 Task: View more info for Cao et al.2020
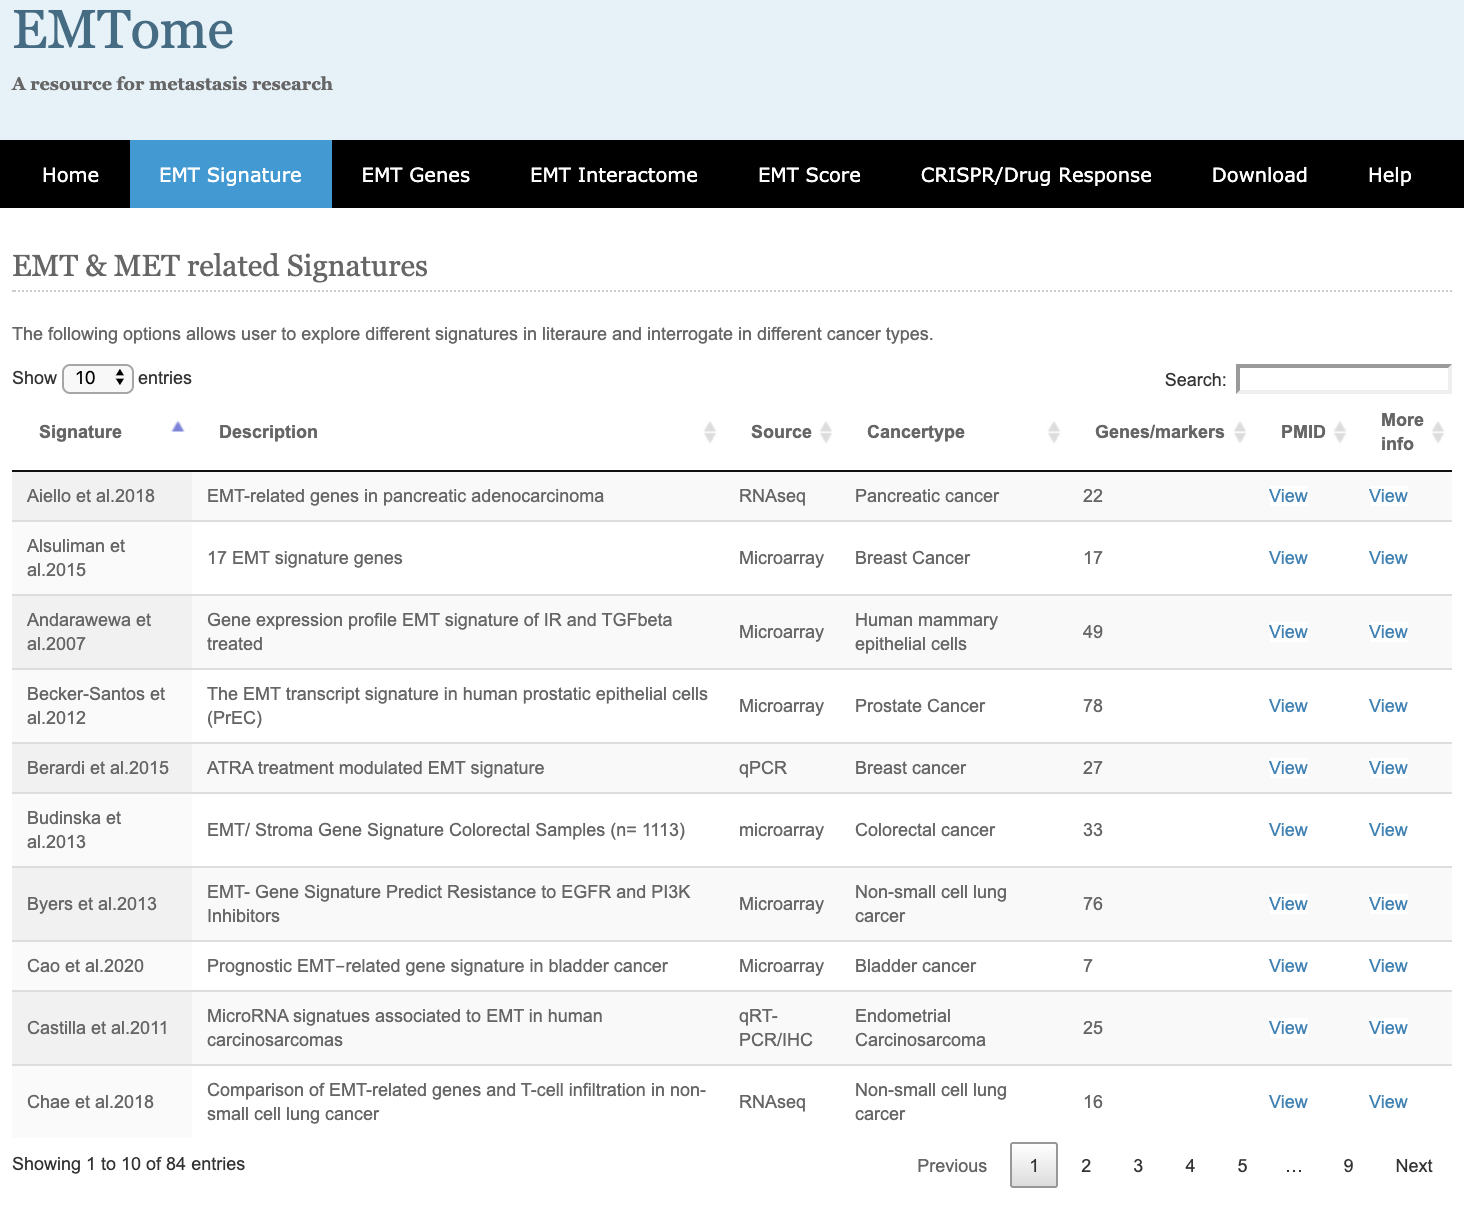tap(1388, 966)
